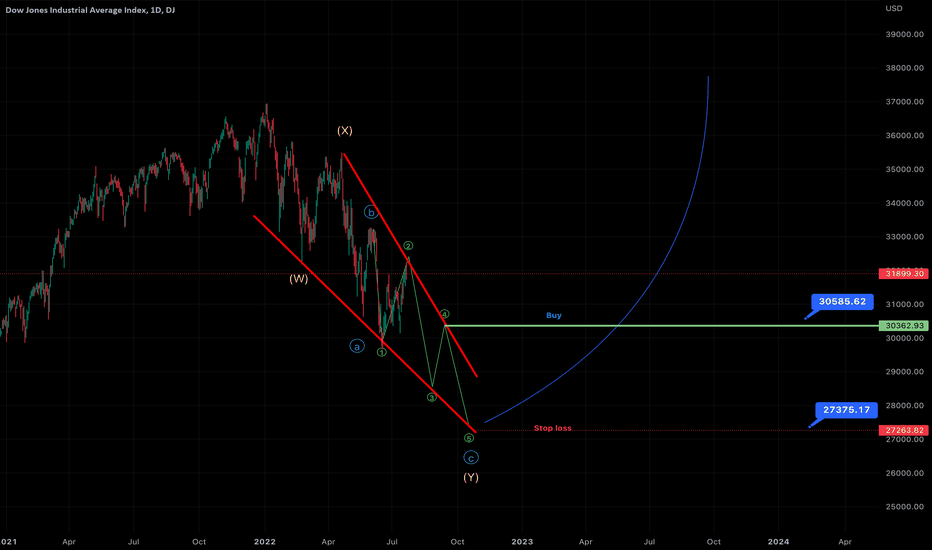Click the Dow Jones Industrial Average Index title
Screen dimensions: 932x550
pos(90,10)
